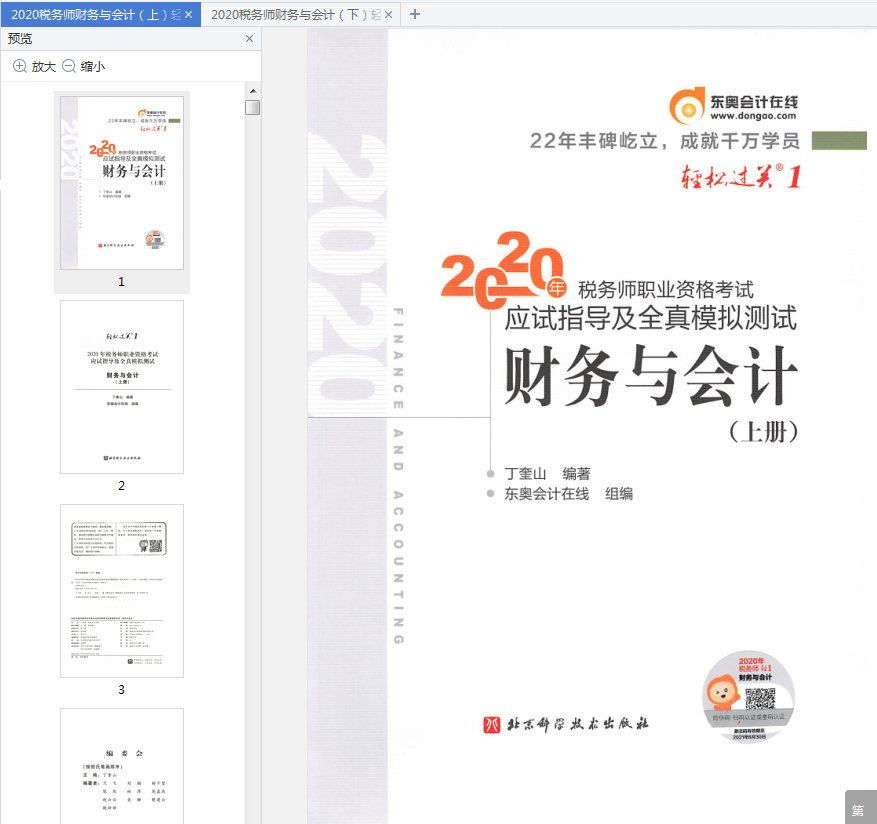Click the 缩小 zoom-out magnifier icon
Image resolution: width=877 pixels, height=824 pixels.
tap(69, 66)
